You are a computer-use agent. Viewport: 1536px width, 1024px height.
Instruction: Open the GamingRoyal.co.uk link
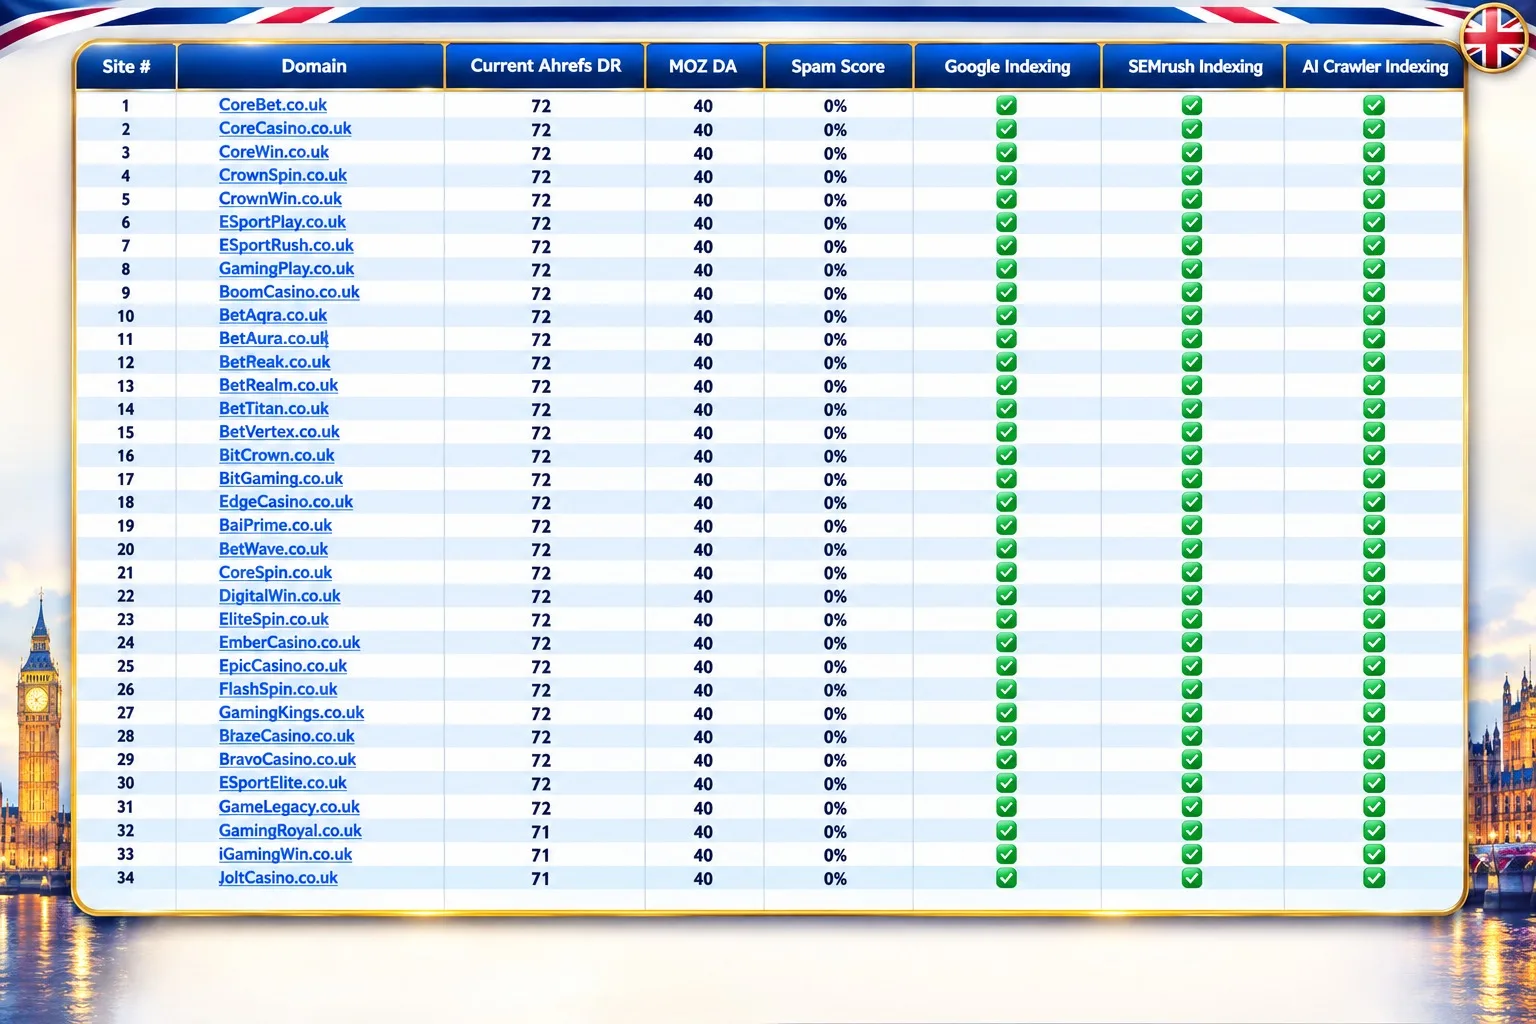tap(290, 831)
